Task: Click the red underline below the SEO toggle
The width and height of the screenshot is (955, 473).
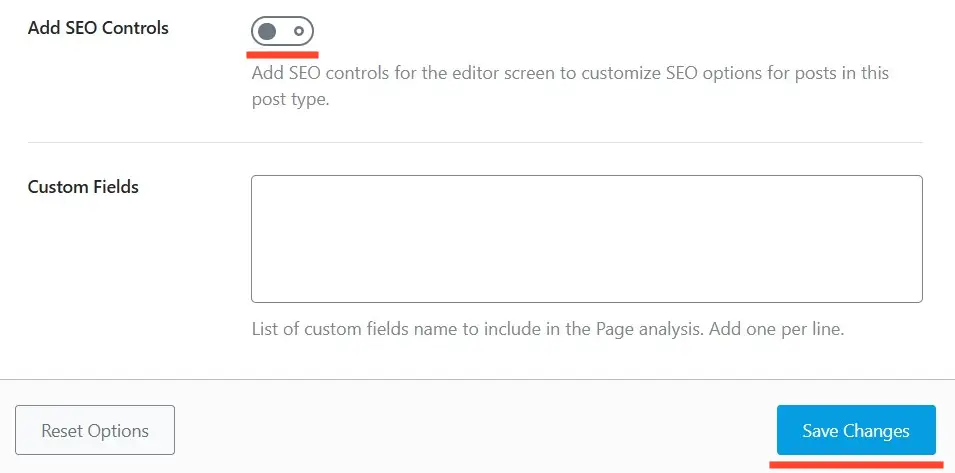Action: (284, 54)
